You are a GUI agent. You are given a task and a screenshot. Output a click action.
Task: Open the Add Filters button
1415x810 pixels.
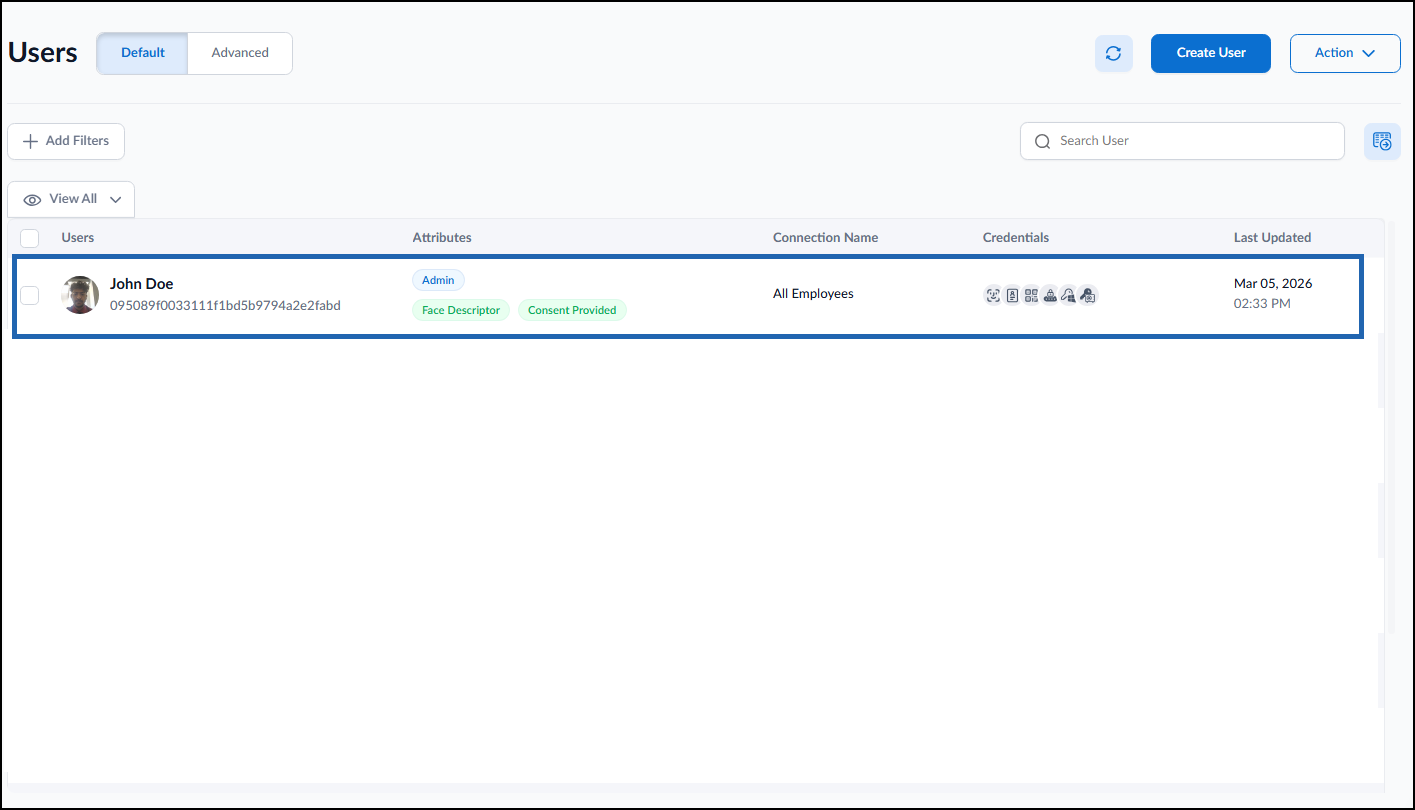[x=66, y=141]
